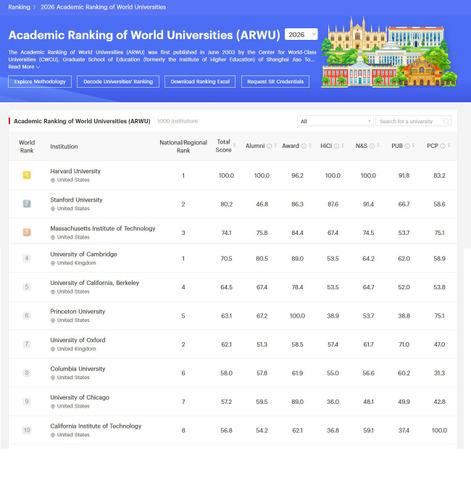
Task: Sort by Alumni column arrows
Action: coord(275,146)
